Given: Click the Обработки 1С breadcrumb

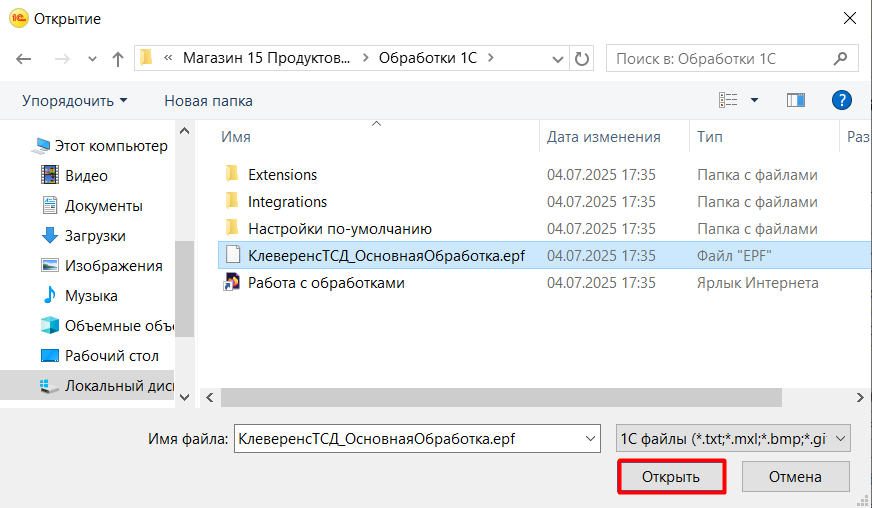Looking at the screenshot, I should coord(428,58).
